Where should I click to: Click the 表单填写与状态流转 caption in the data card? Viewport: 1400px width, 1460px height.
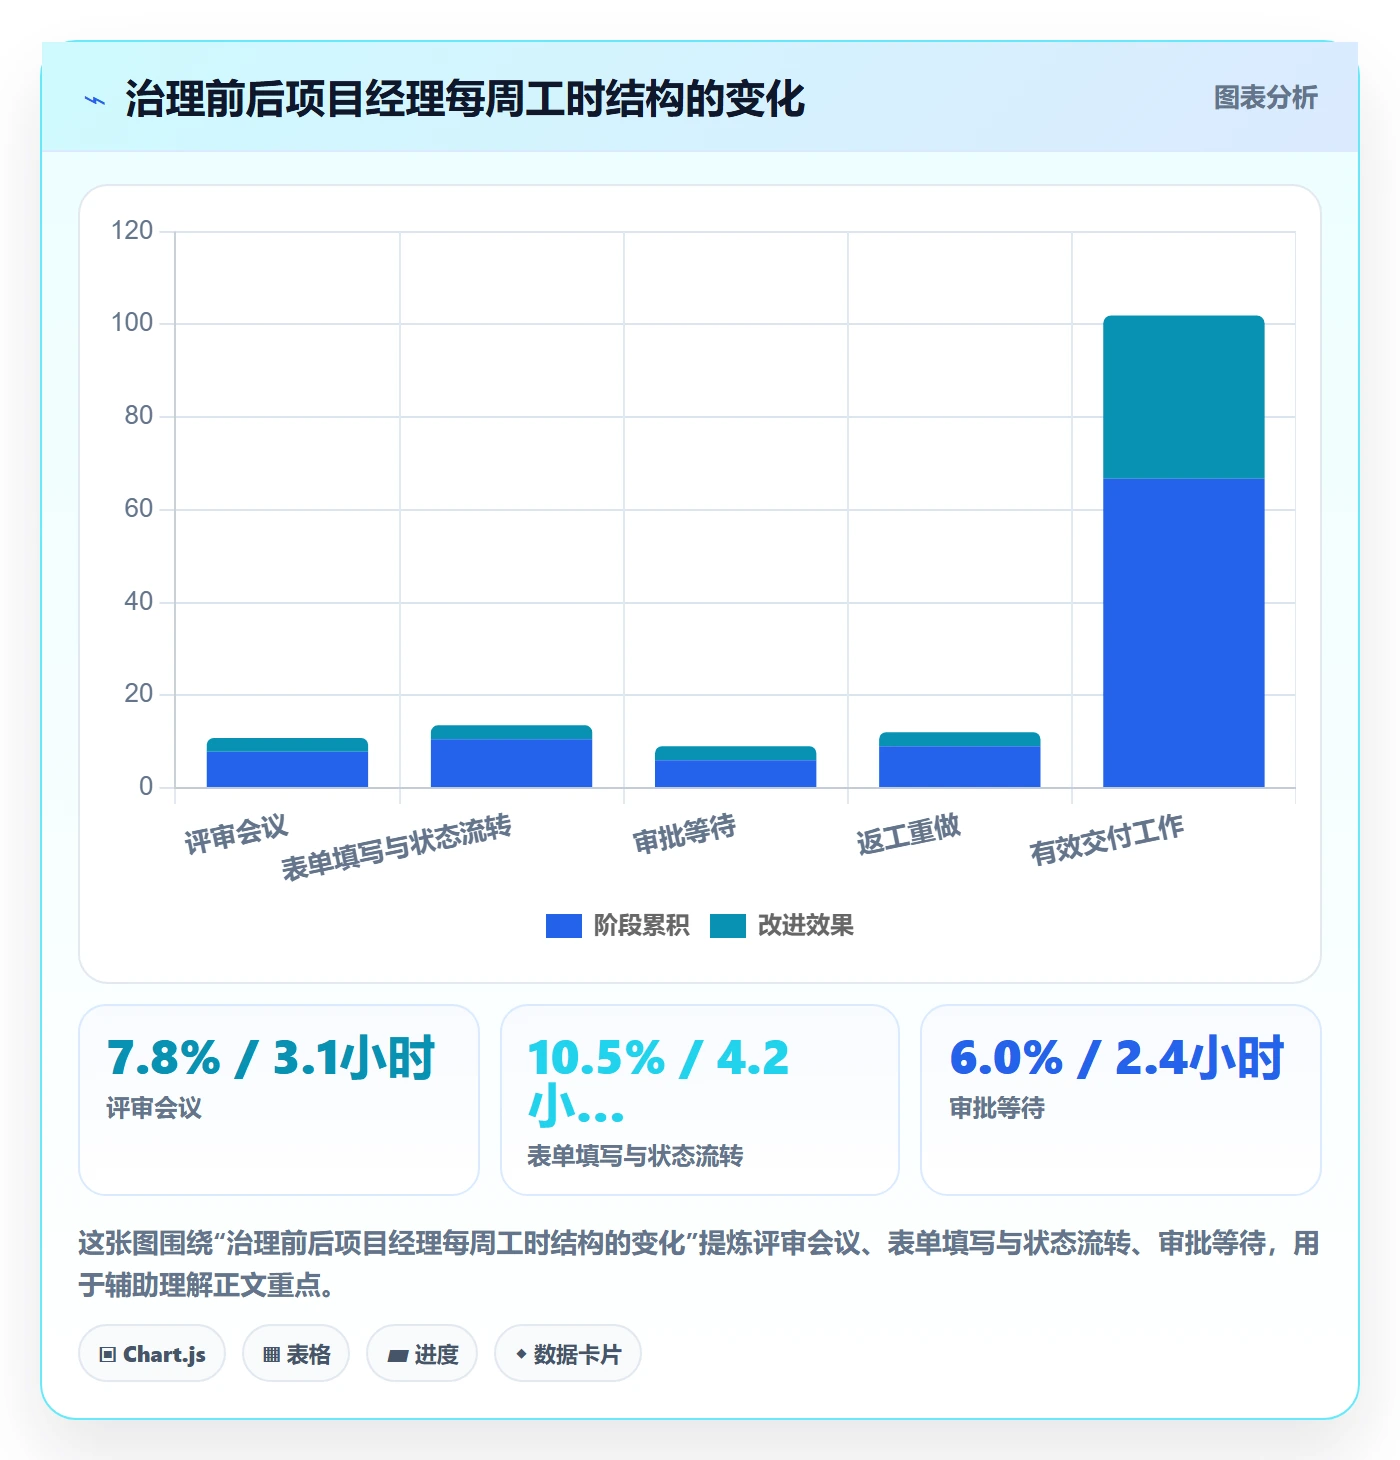click(635, 1156)
